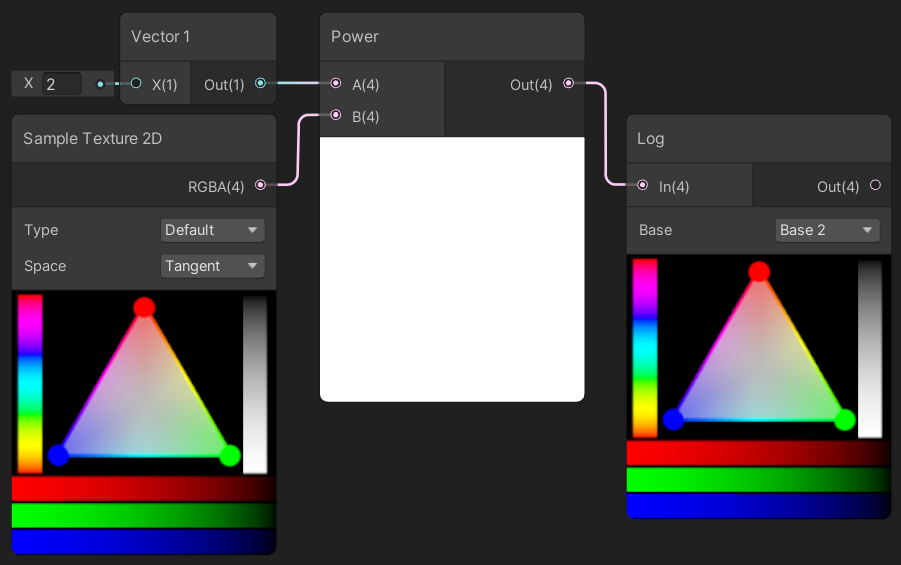Screen dimensions: 901x565
Task: Click the B(4) input port on Power node
Action: click(336, 116)
